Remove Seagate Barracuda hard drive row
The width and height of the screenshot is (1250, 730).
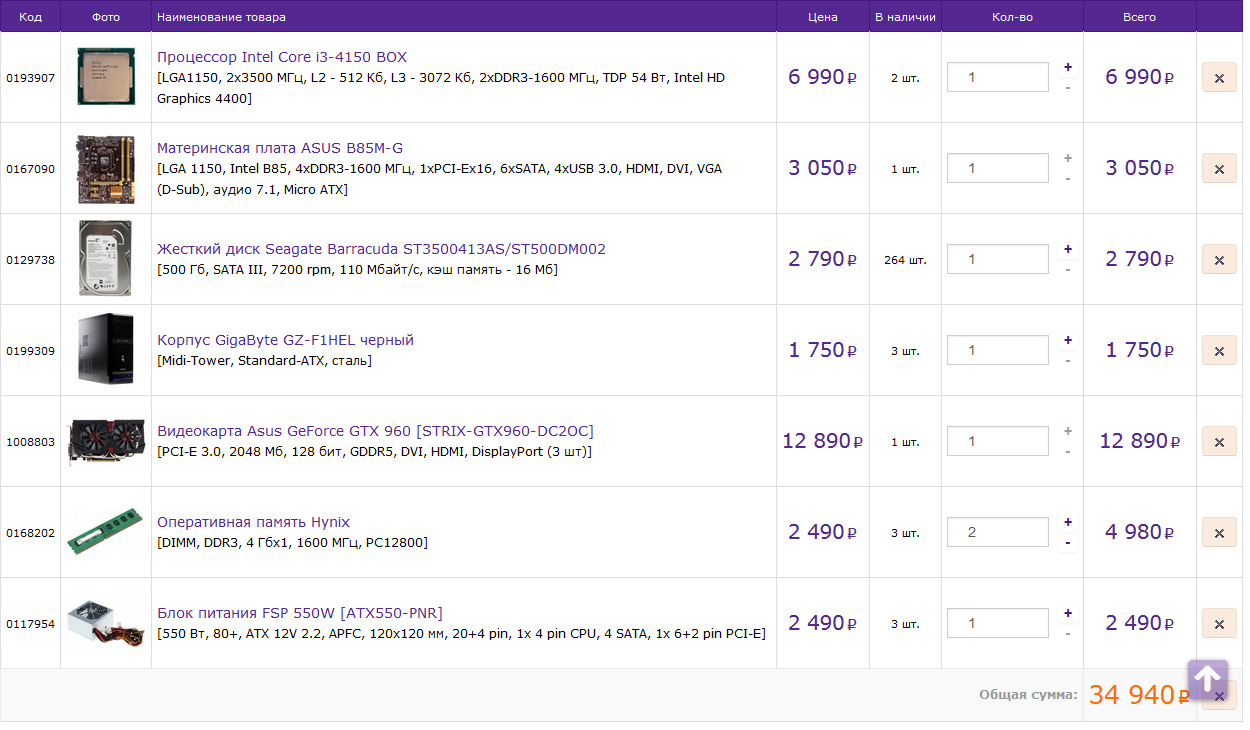pos(1219,260)
